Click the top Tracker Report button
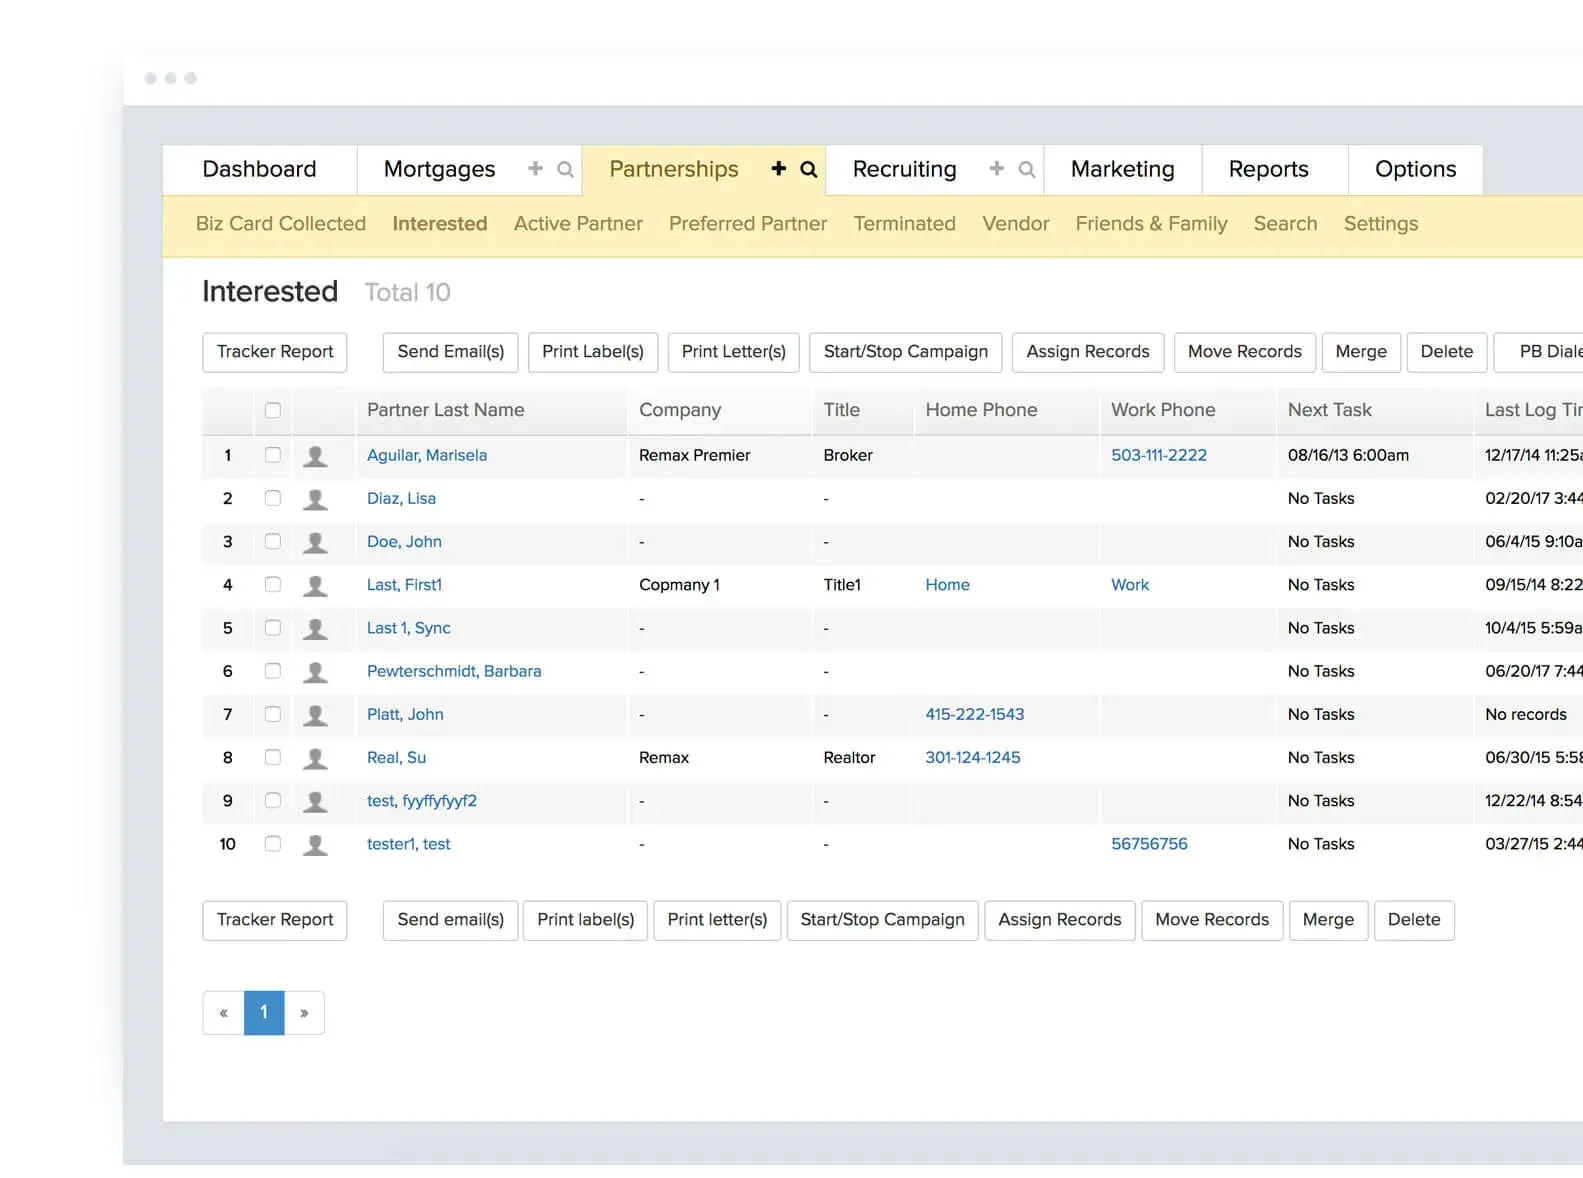 (x=275, y=352)
